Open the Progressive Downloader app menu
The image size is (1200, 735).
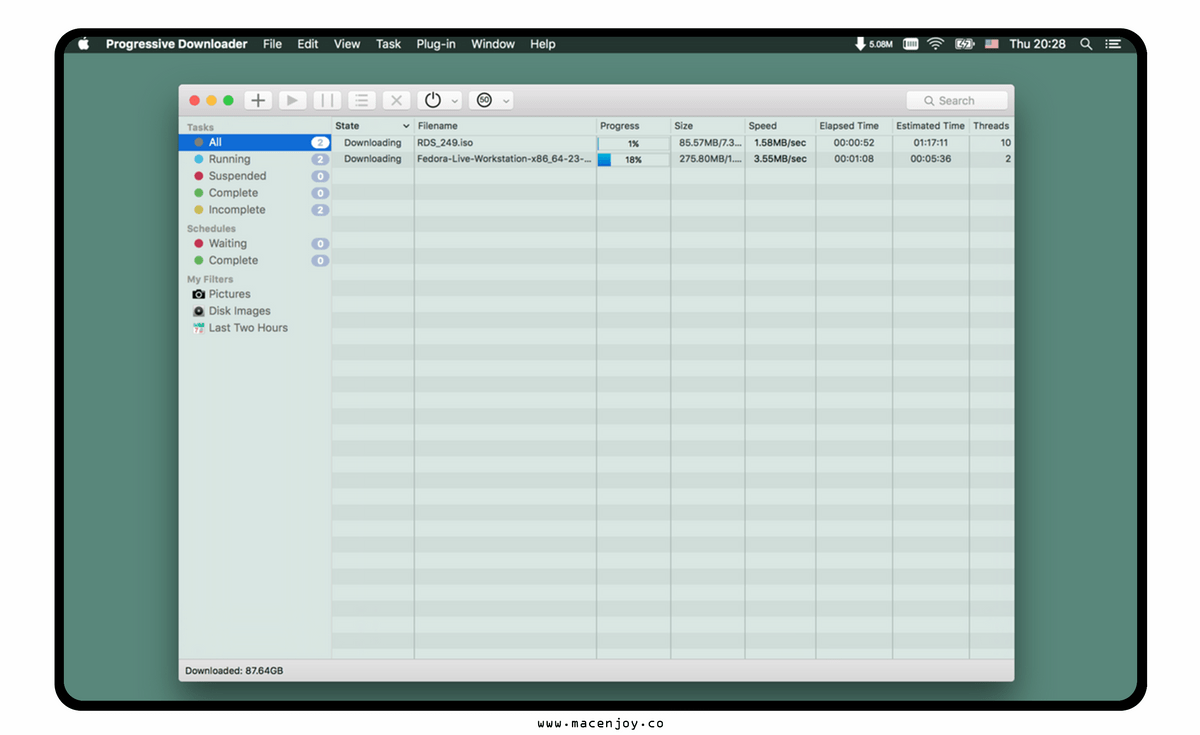[x=177, y=44]
